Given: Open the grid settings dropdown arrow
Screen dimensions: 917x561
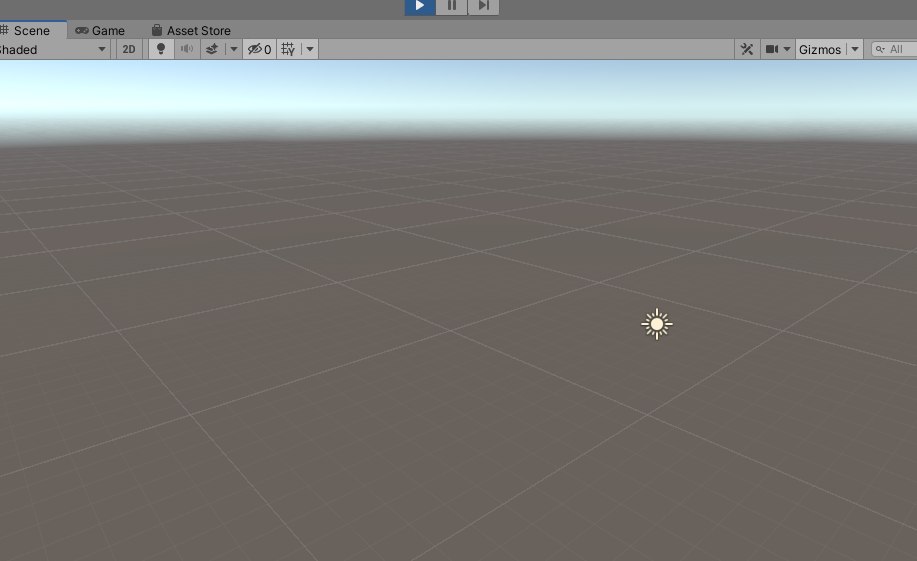Looking at the screenshot, I should point(310,50).
